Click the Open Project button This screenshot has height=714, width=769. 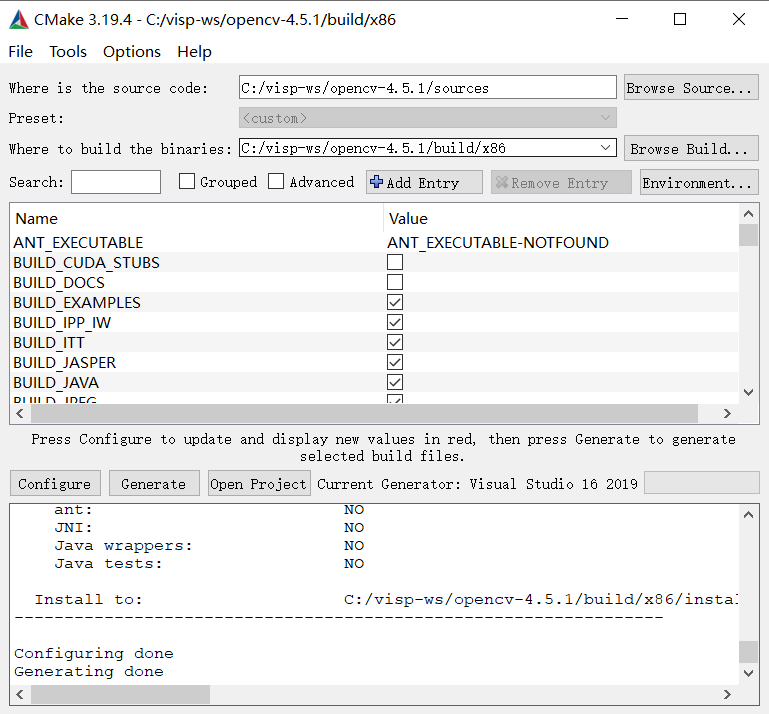[259, 484]
